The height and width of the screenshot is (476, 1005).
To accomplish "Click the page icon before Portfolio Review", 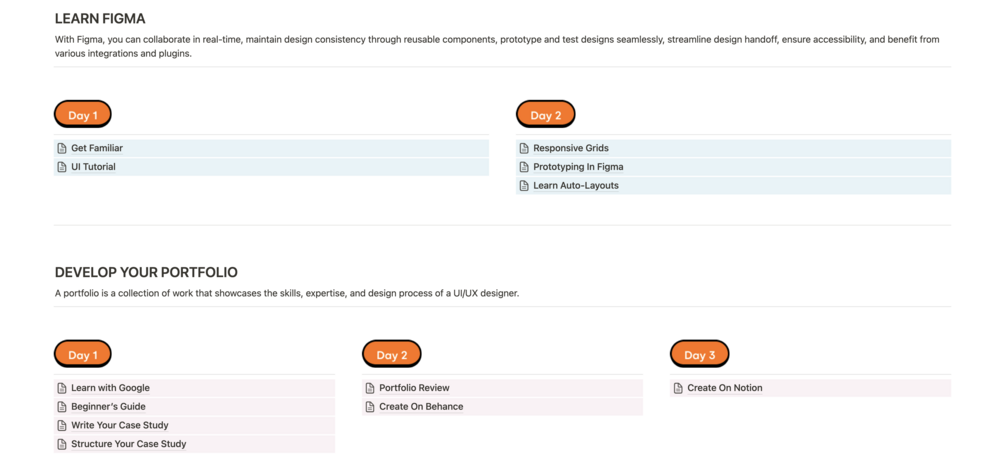I will coord(370,388).
